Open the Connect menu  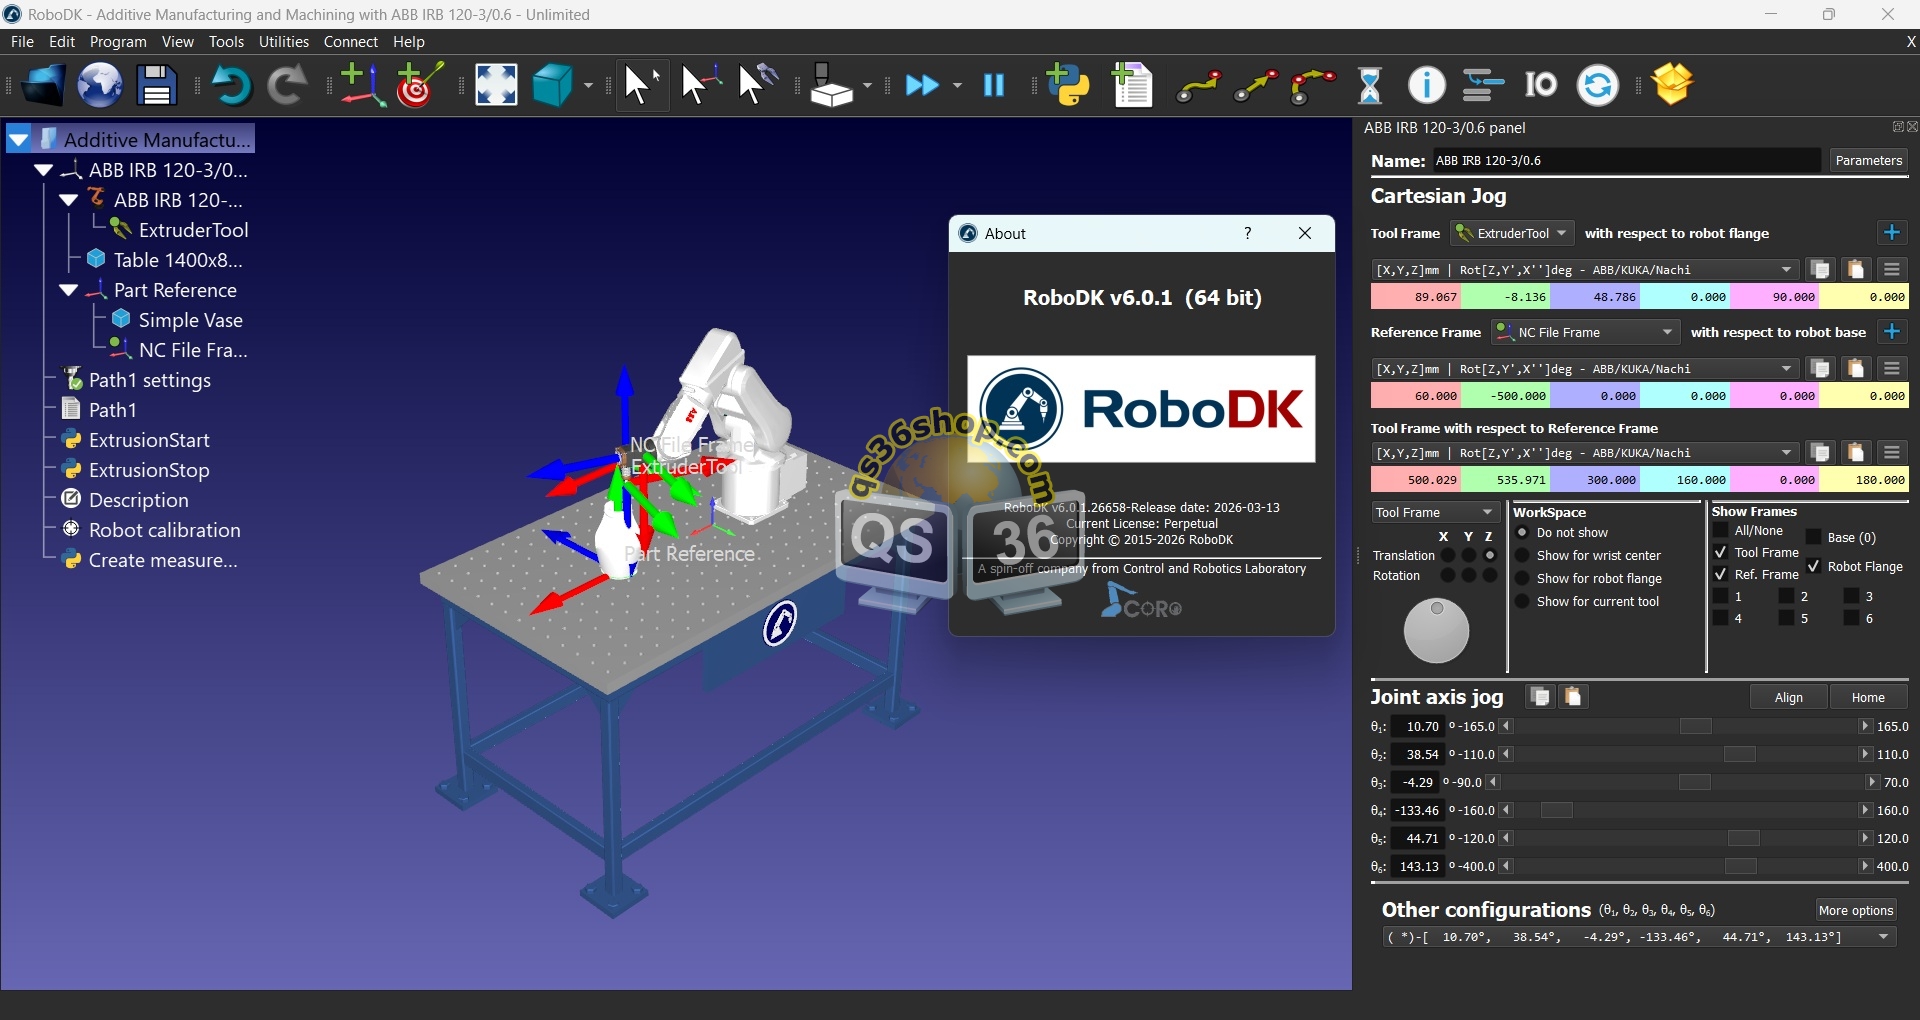(x=350, y=42)
